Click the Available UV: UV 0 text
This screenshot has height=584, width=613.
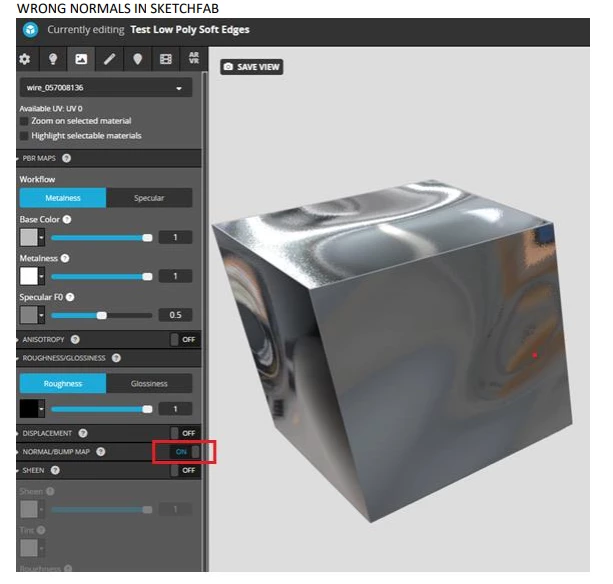pyautogui.click(x=51, y=109)
